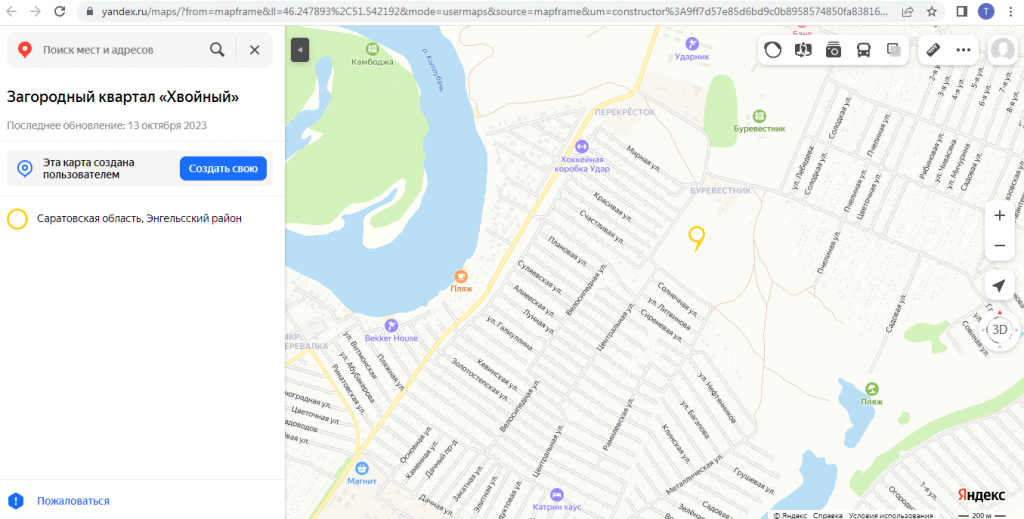Zoom out with the minus button
The height and width of the screenshot is (519, 1024).
999,245
